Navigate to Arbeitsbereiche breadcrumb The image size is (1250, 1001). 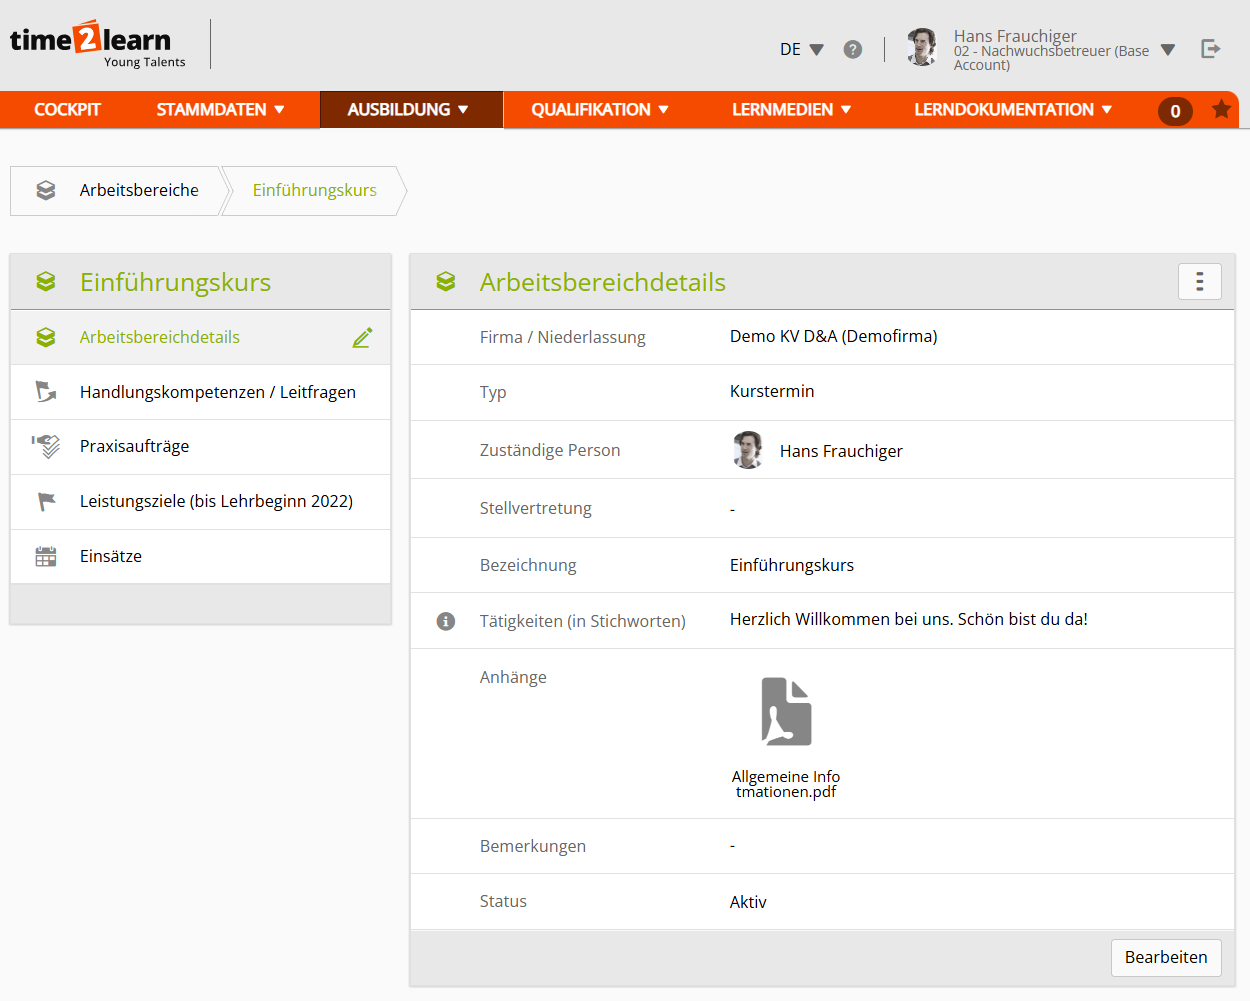(138, 190)
